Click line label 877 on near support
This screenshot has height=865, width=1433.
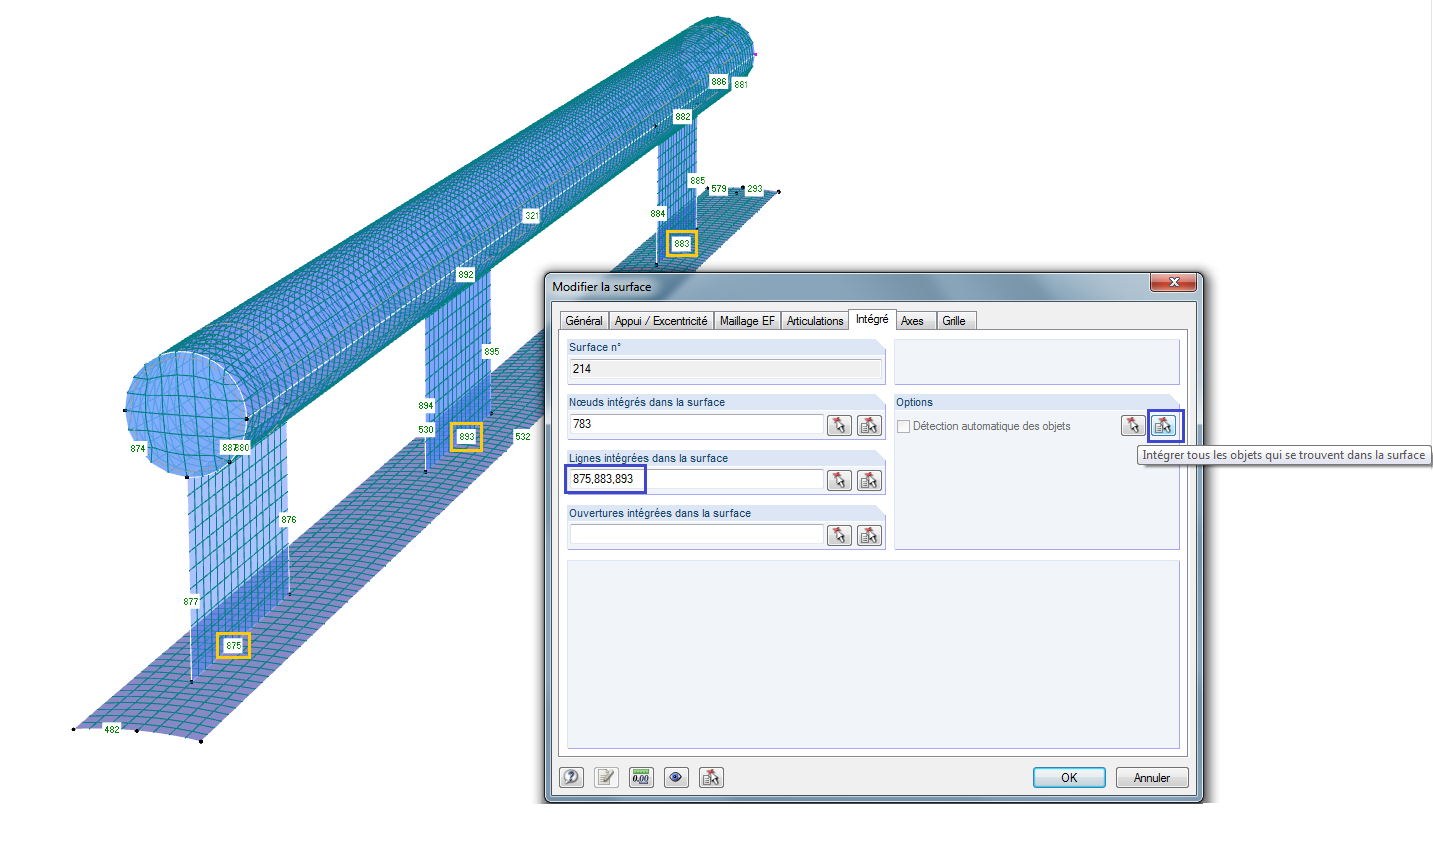(x=191, y=602)
